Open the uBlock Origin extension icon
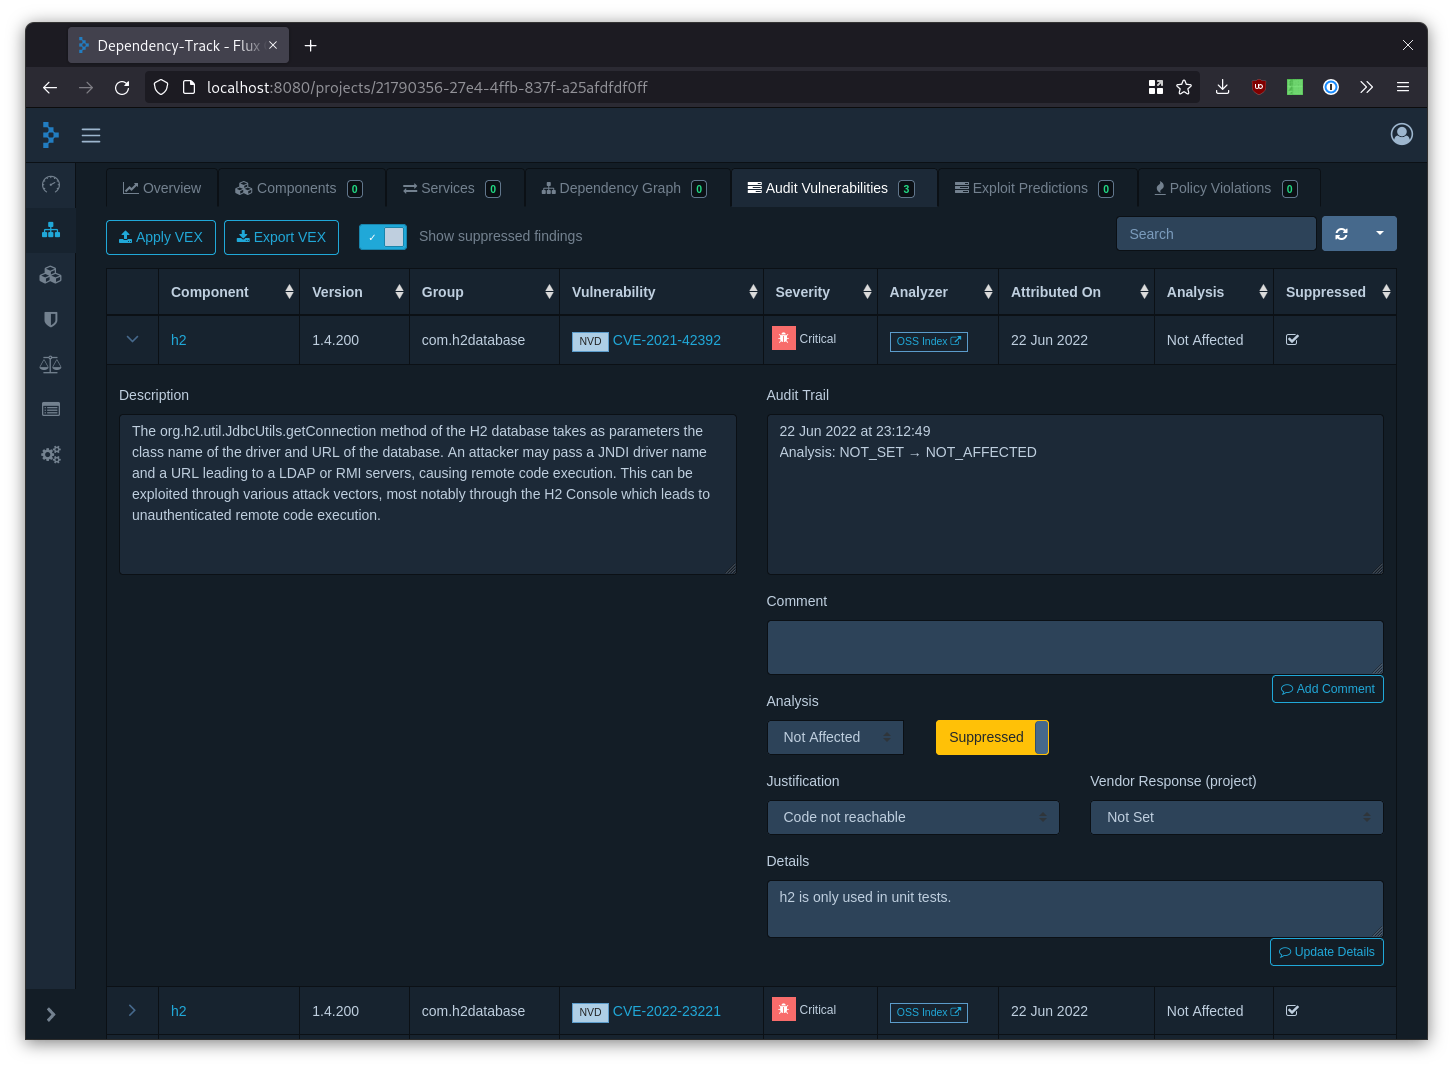The image size is (1453, 1068). pos(1259,88)
